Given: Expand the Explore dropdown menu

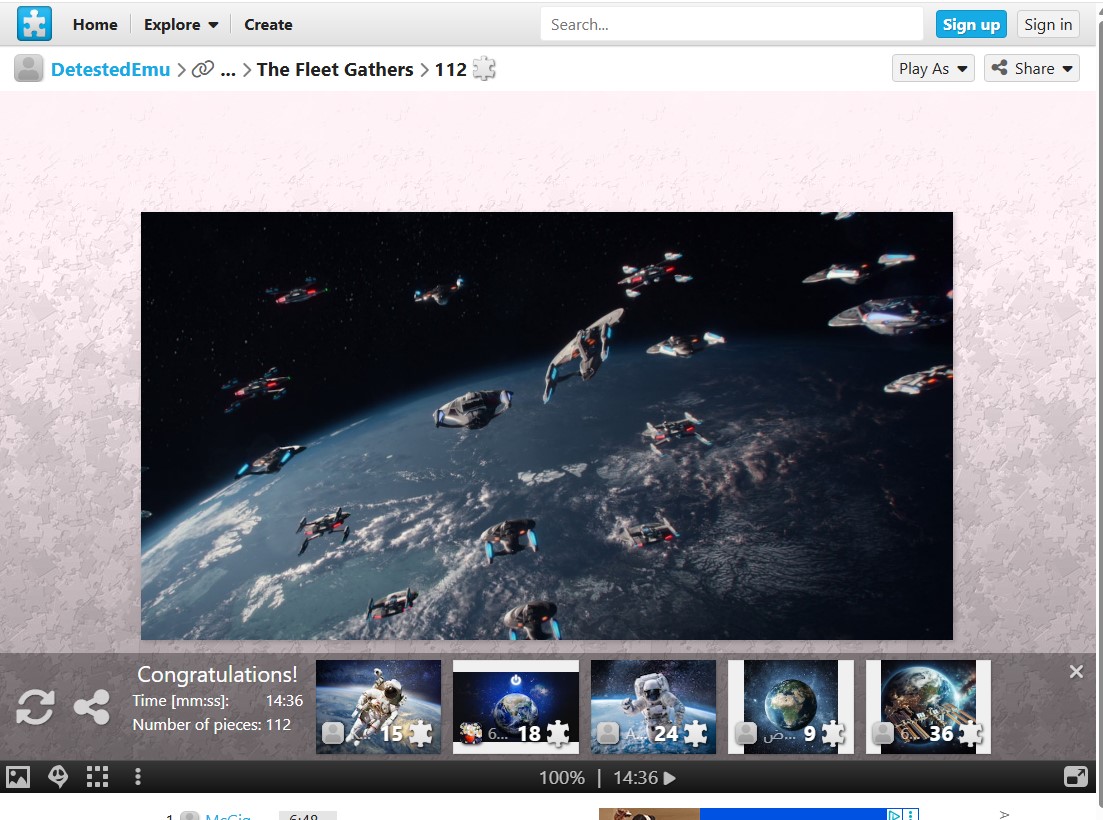Looking at the screenshot, I should pyautogui.click(x=181, y=25).
